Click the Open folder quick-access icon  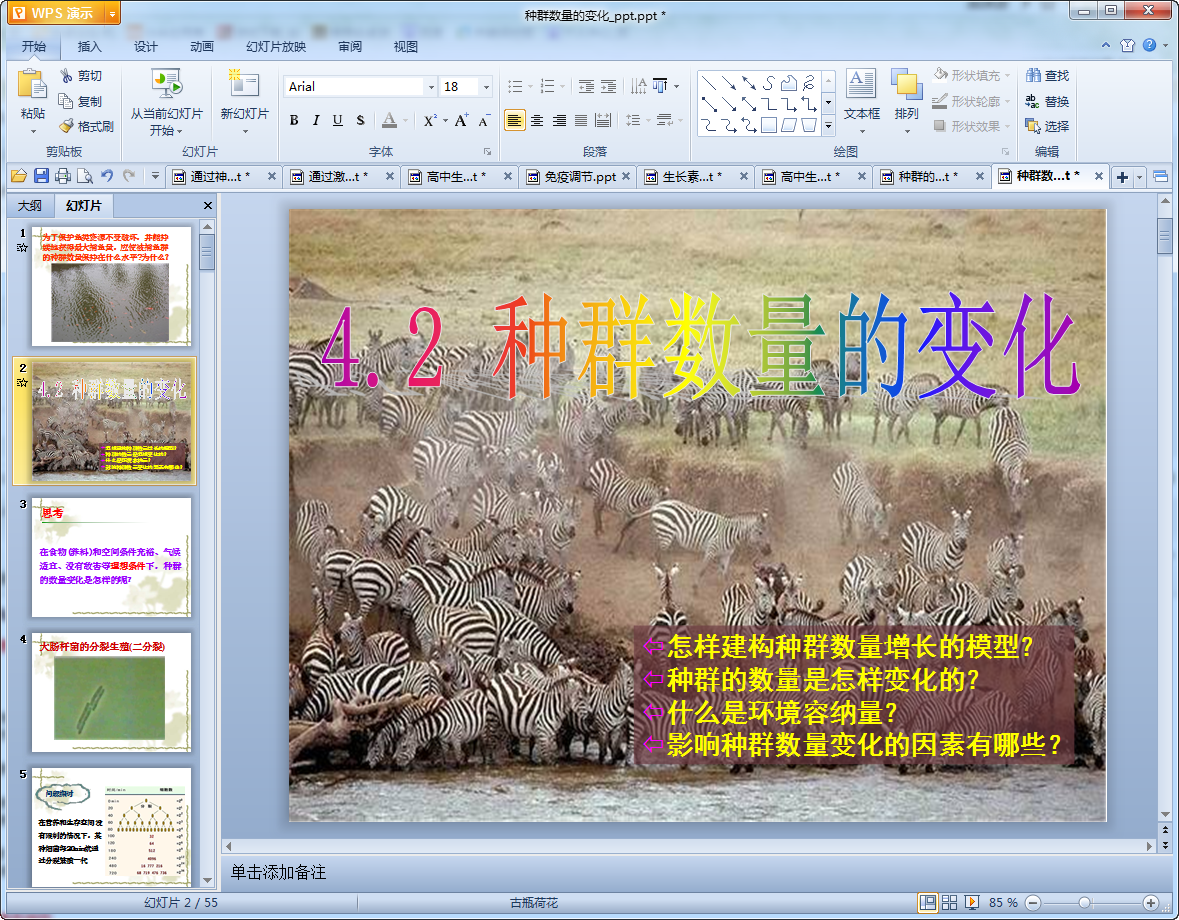pos(19,176)
